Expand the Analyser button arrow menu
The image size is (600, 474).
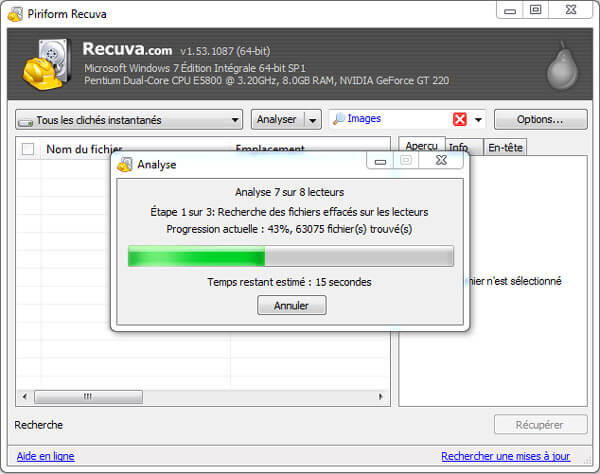click(313, 120)
